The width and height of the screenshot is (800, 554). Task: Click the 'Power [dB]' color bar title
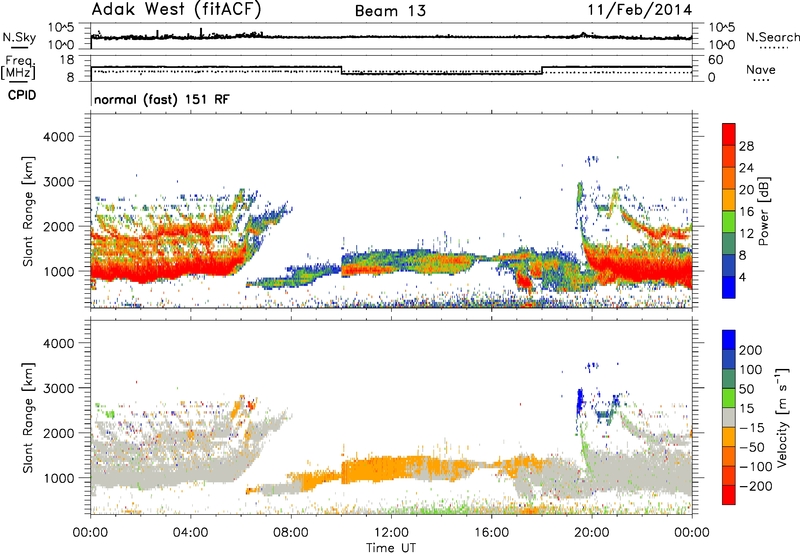coord(763,211)
